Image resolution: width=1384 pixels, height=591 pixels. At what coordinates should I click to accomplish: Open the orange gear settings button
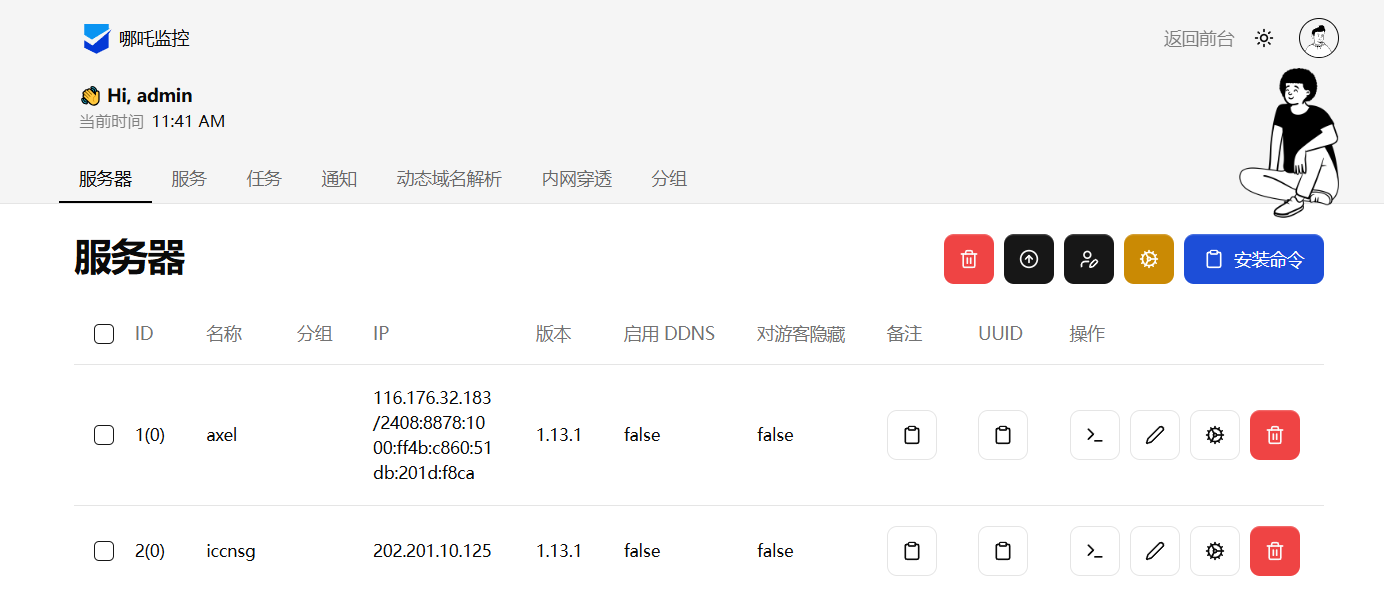[x=1148, y=259]
